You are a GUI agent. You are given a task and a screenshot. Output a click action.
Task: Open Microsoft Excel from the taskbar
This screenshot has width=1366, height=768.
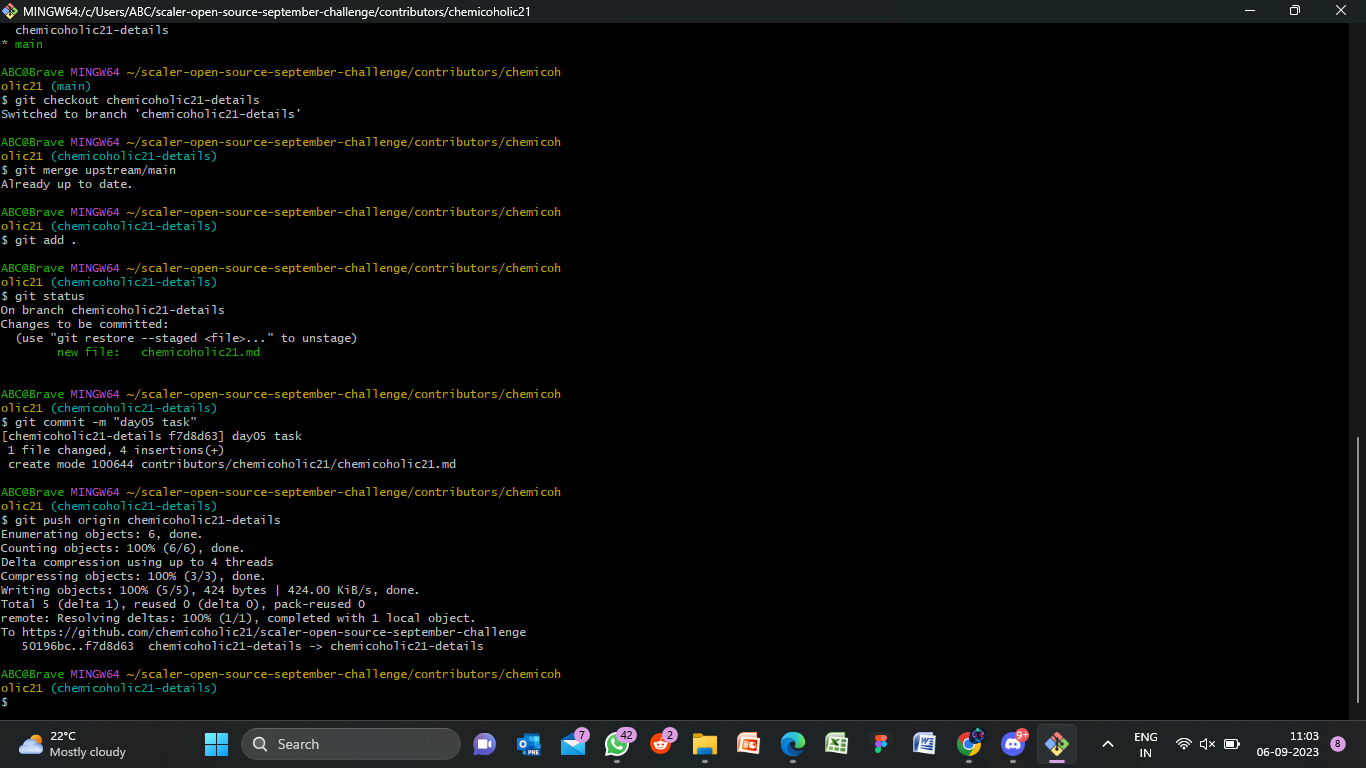(x=835, y=744)
